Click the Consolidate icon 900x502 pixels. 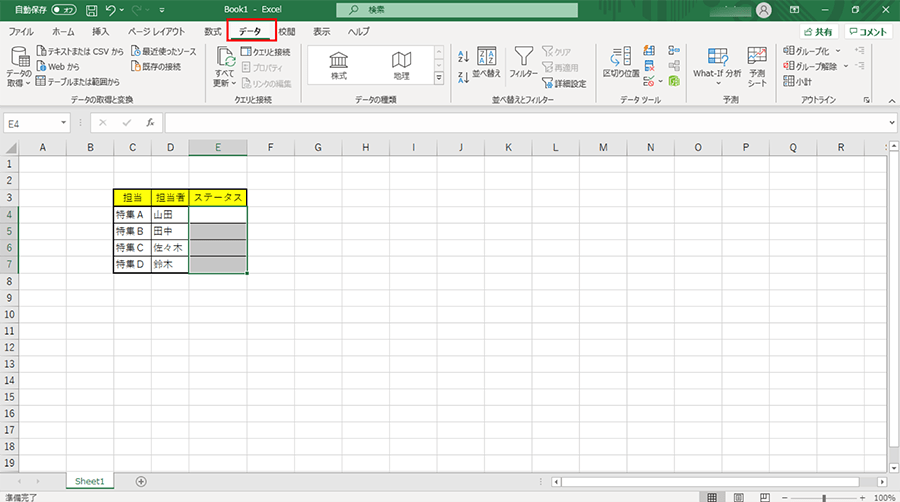tap(674, 51)
